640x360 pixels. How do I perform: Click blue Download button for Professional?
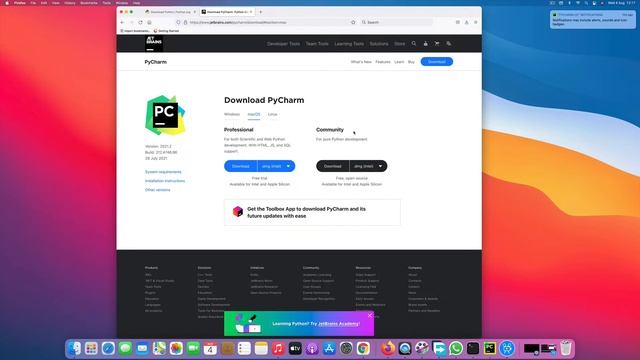[241, 166]
